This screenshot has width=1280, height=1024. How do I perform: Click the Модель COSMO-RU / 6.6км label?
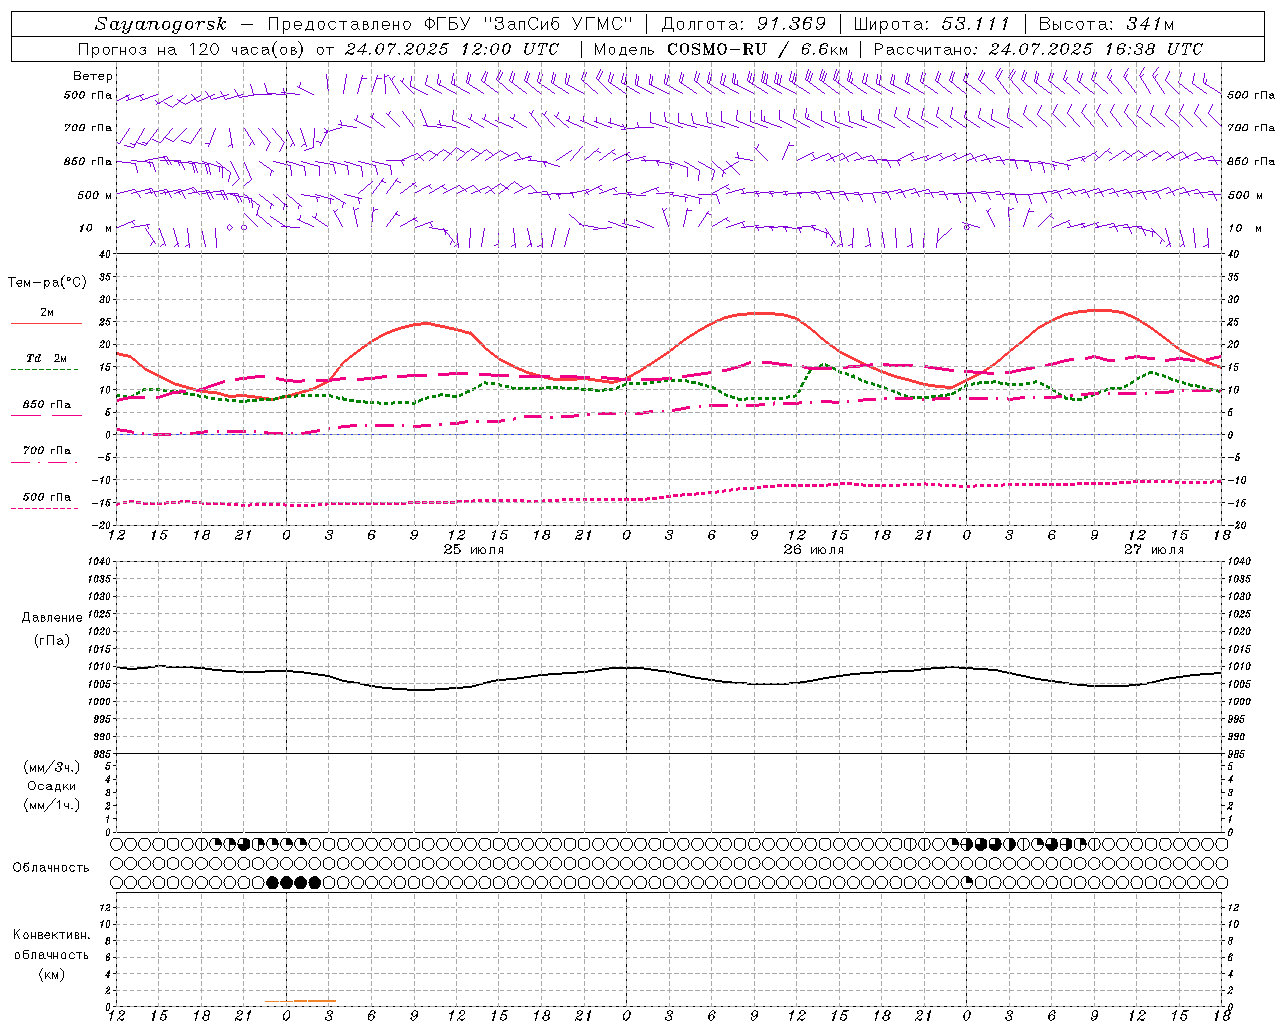click(x=720, y=49)
